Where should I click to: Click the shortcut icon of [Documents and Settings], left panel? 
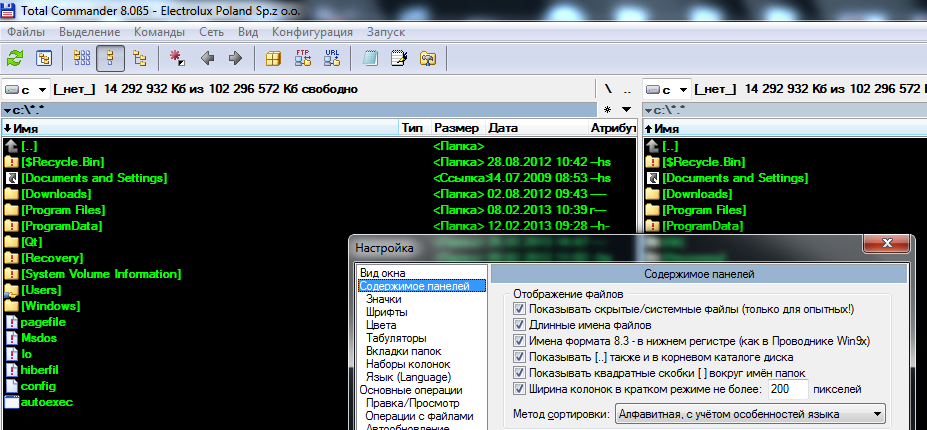pyautogui.click(x=11, y=178)
